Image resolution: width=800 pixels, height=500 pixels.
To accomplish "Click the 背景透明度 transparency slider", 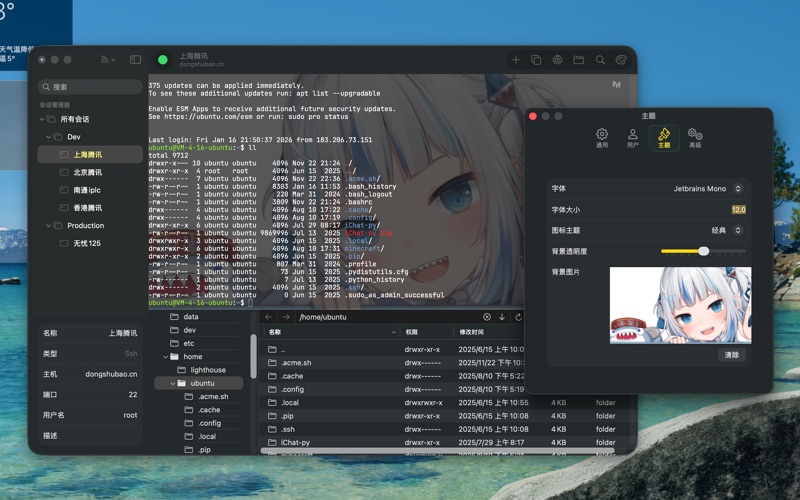I will (x=703, y=251).
